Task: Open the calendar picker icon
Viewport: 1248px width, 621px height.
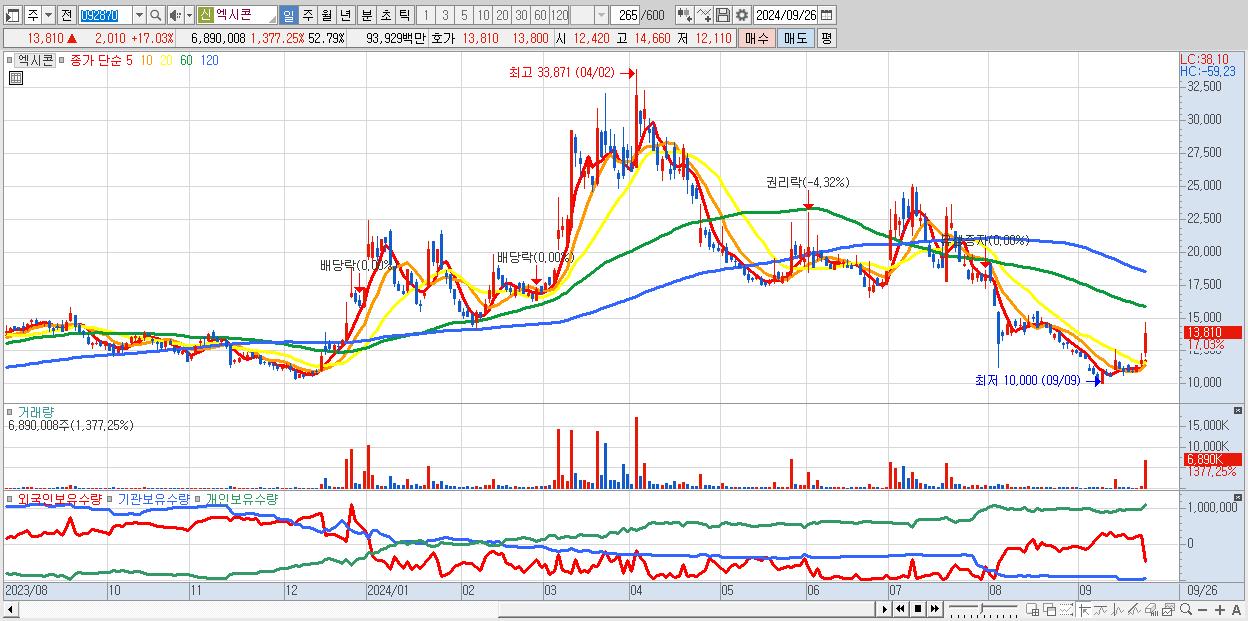Action: pyautogui.click(x=827, y=15)
